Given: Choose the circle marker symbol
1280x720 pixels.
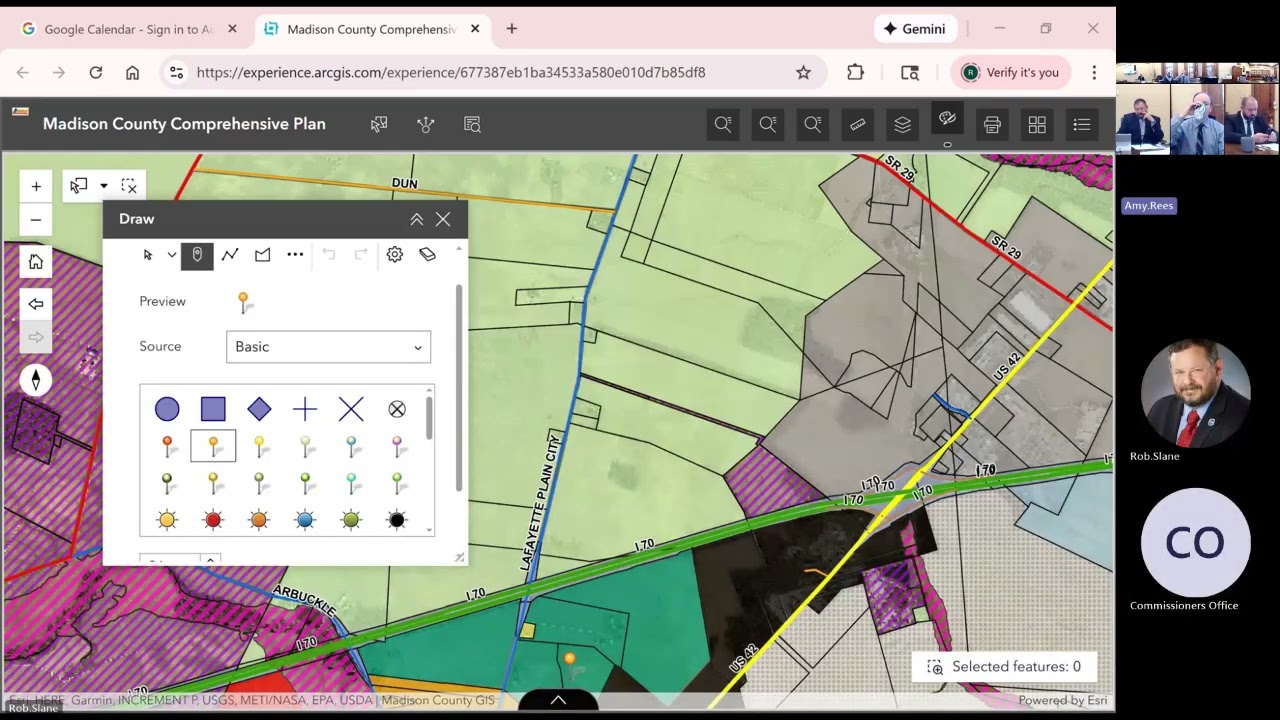Looking at the screenshot, I should click(x=167, y=409).
